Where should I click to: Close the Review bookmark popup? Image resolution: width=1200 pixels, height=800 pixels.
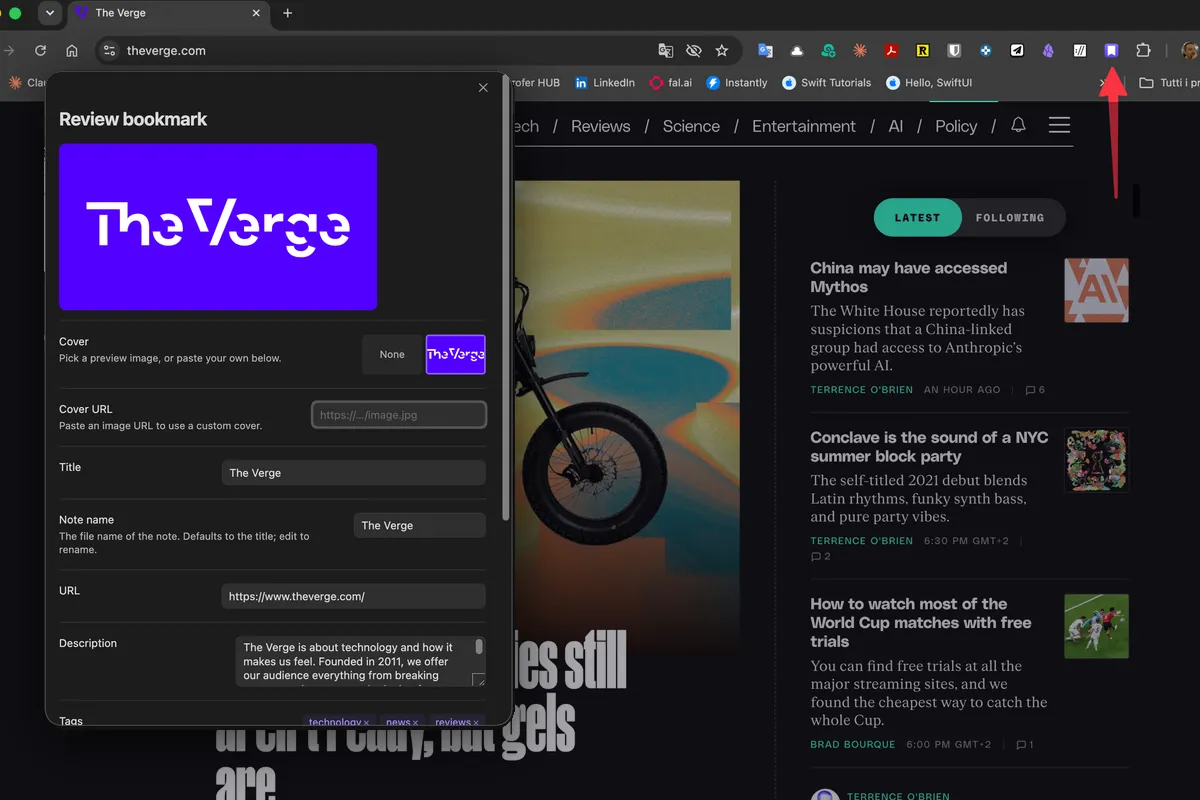coord(483,88)
